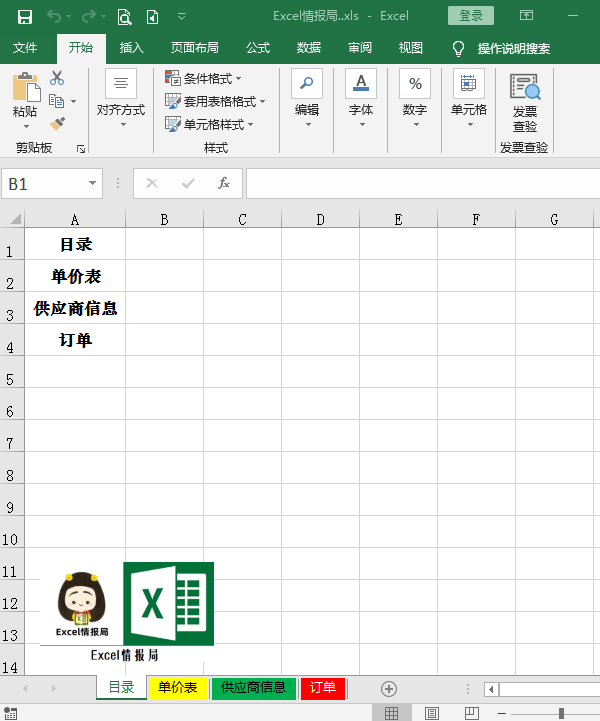Image resolution: width=600 pixels, height=721 pixels.
Task: Switch to Normal view in status bar
Action: click(x=391, y=713)
